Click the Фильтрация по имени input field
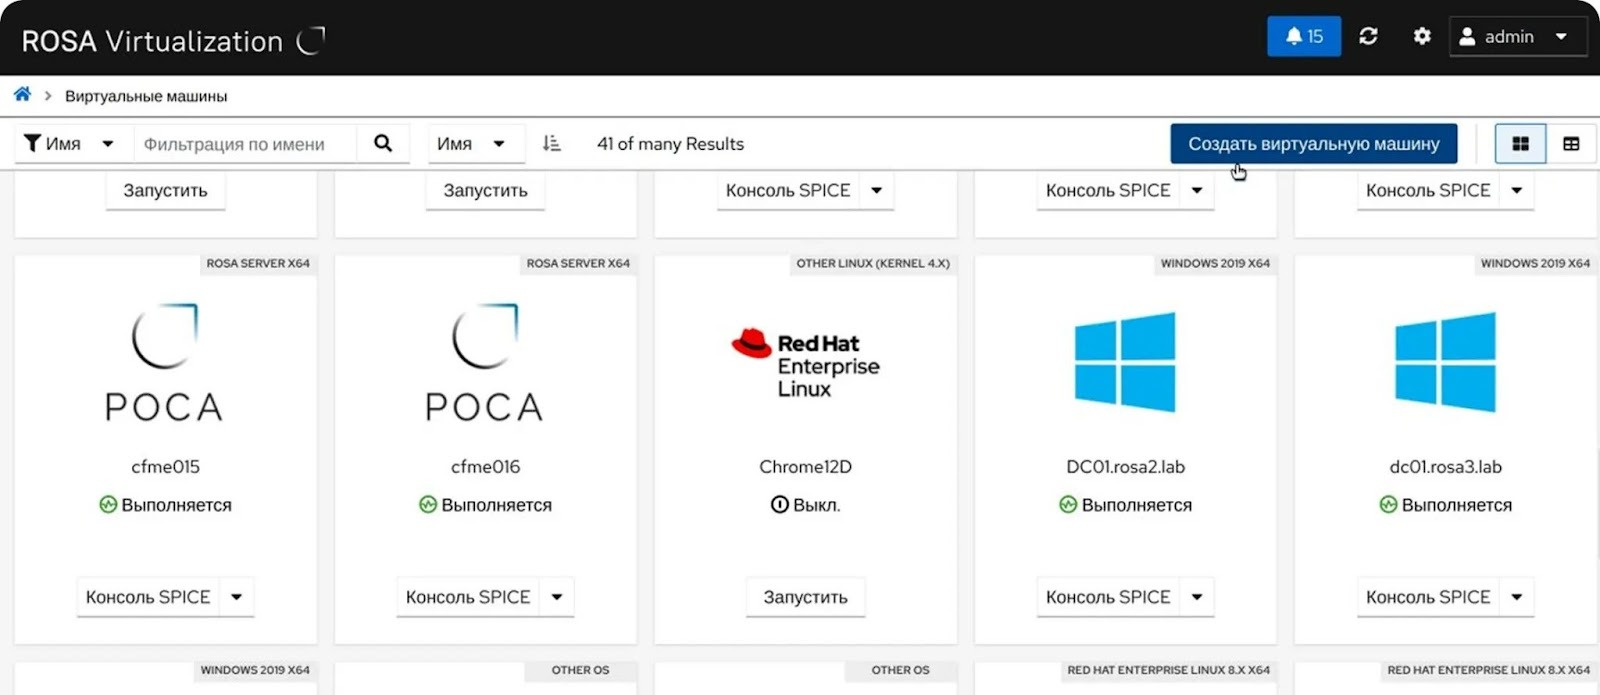Screen dimensions: 1600x695 [245, 144]
